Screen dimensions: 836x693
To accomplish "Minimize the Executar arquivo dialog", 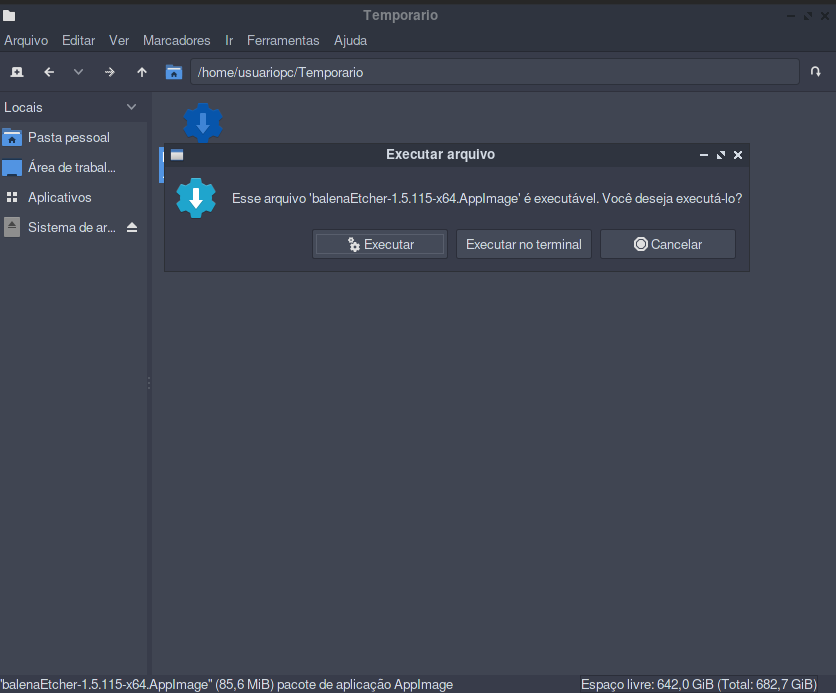I will tap(704, 155).
